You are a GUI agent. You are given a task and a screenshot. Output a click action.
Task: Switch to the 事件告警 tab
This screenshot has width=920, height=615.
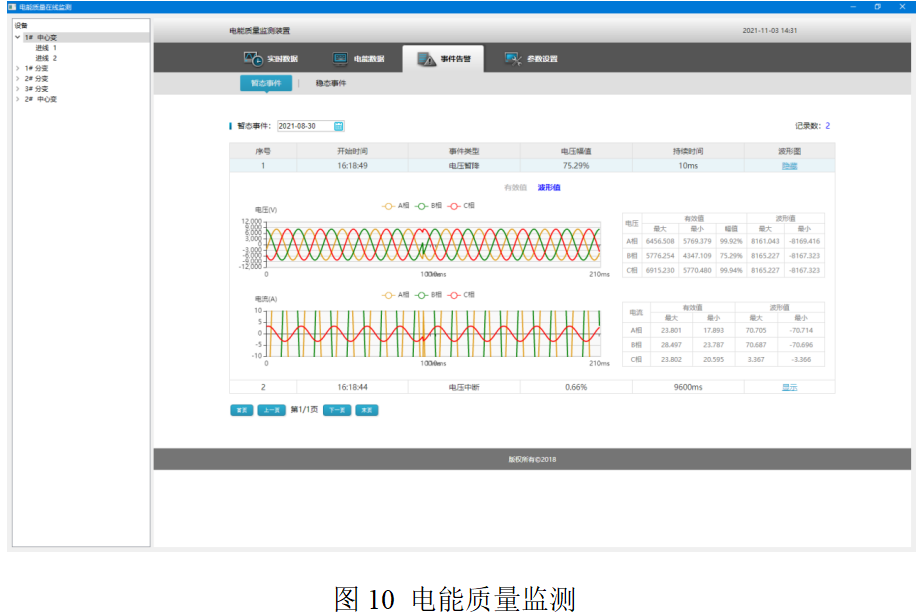(444, 59)
